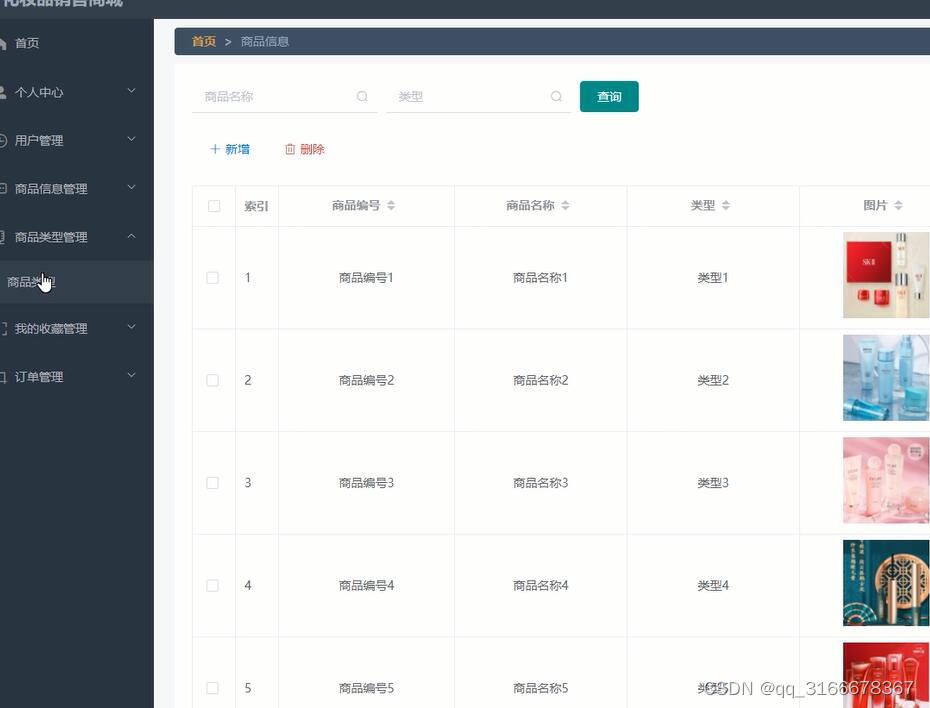The image size is (930, 708).
Task: Select the 商品类型 submenu item
Action: tap(77, 282)
